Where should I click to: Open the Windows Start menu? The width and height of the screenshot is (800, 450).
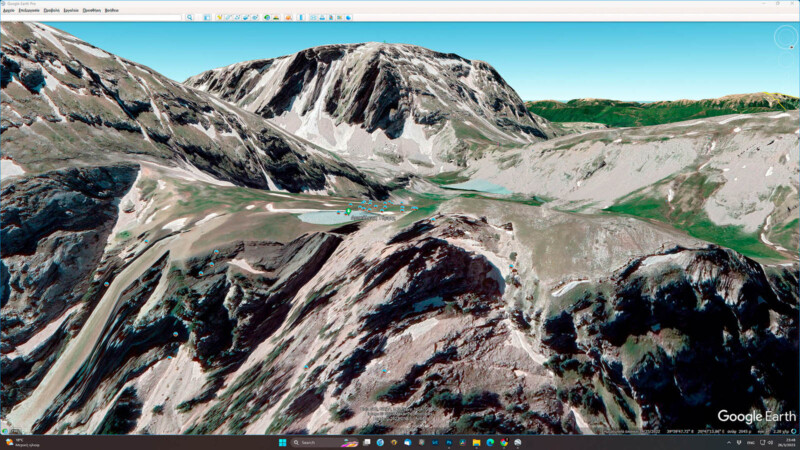coord(283,442)
